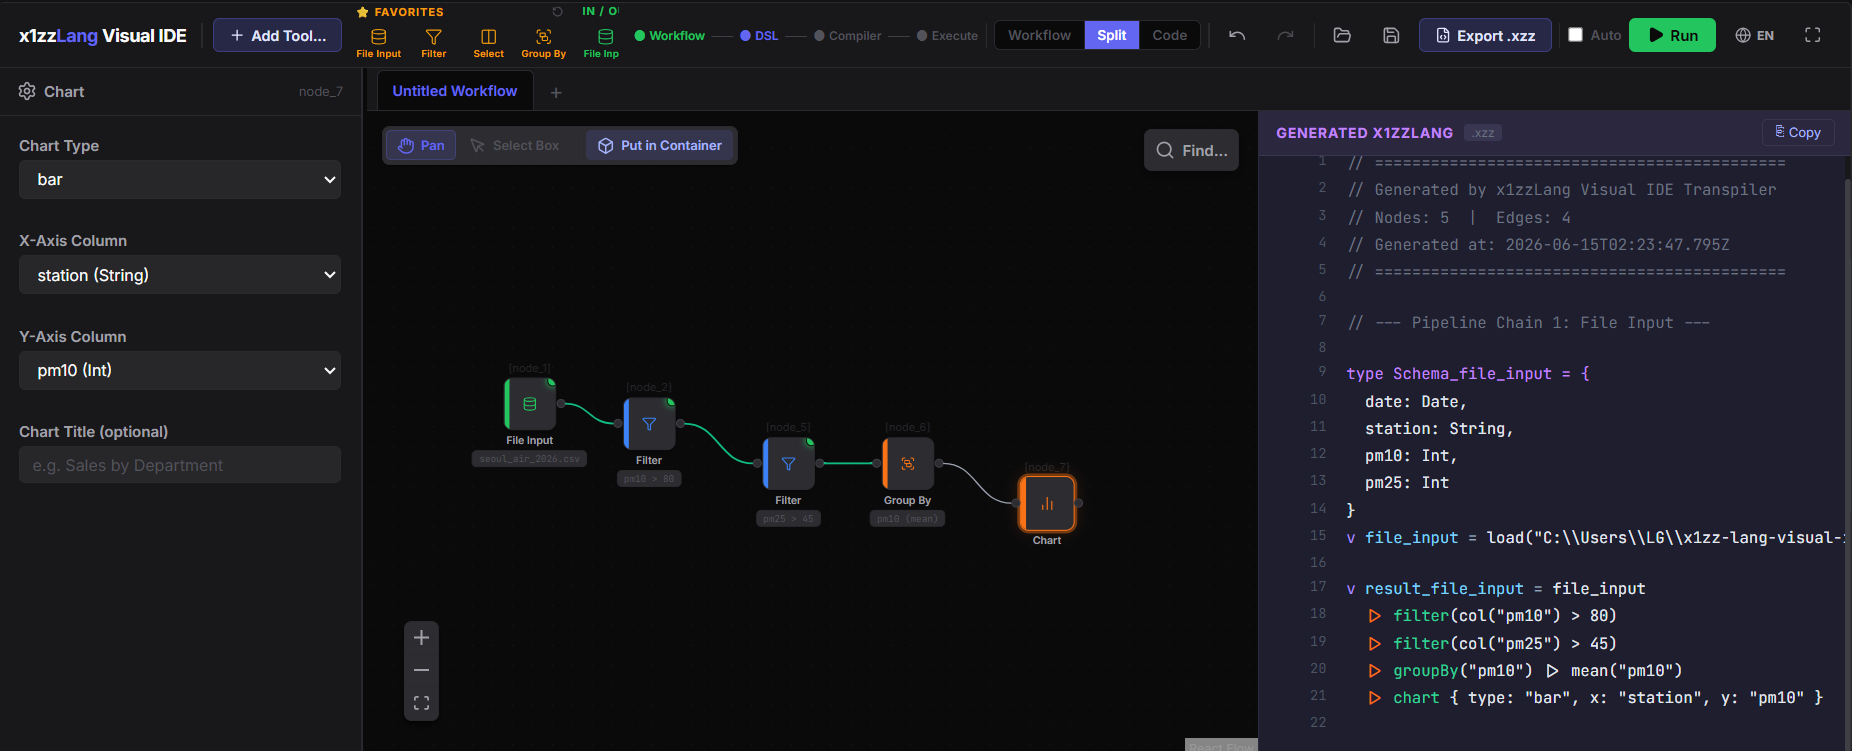Run the workflow
The image size is (1852, 751).
(1672, 35)
